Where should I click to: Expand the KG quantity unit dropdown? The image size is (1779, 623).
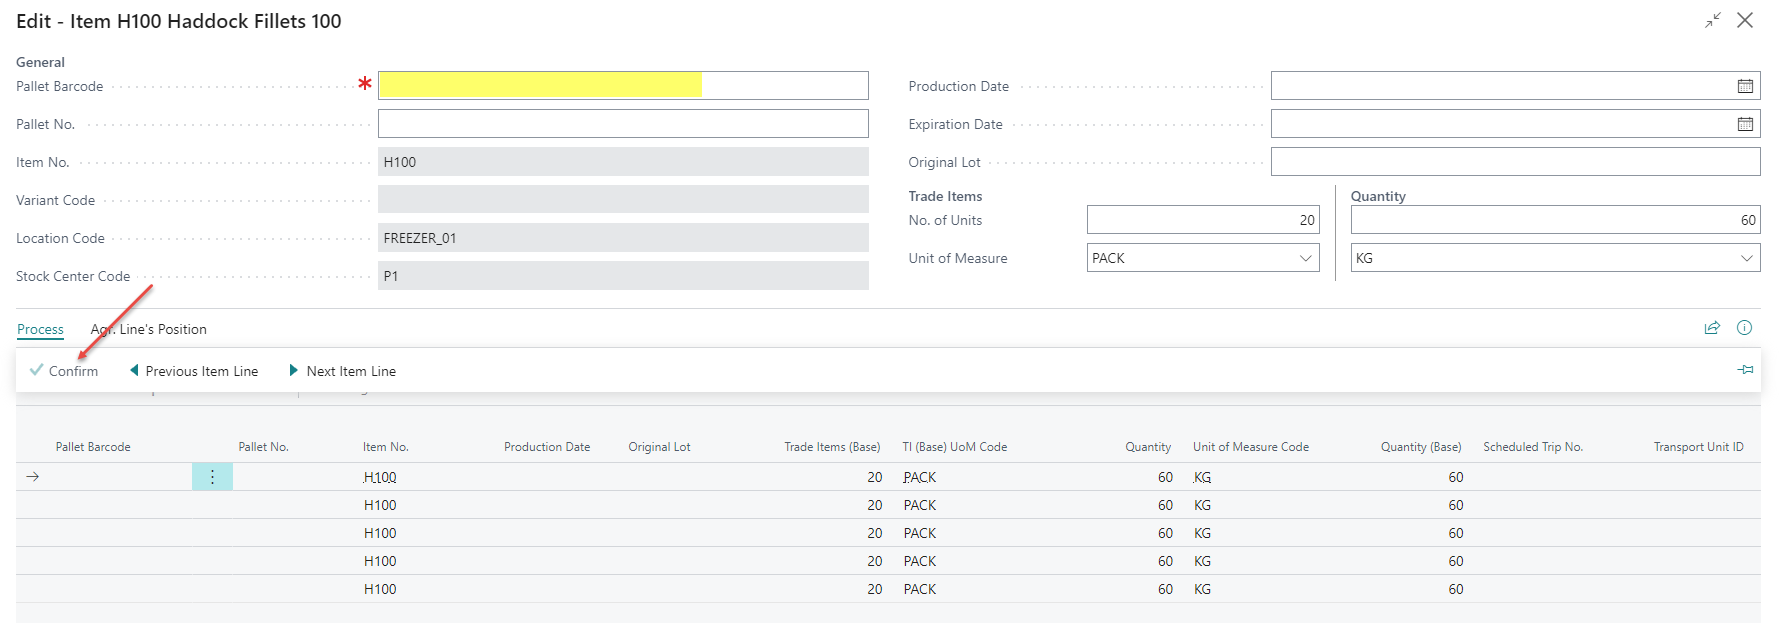tap(1745, 258)
